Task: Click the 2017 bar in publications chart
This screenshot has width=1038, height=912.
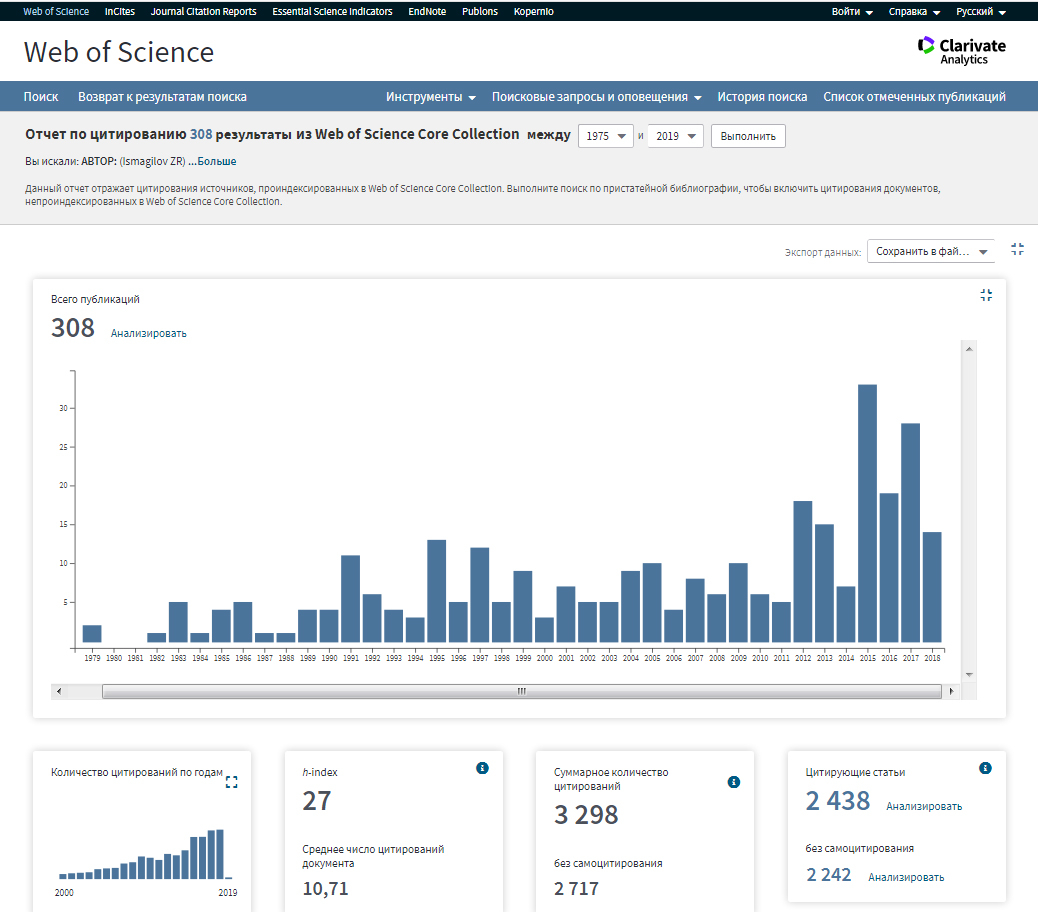Action: [x=910, y=533]
